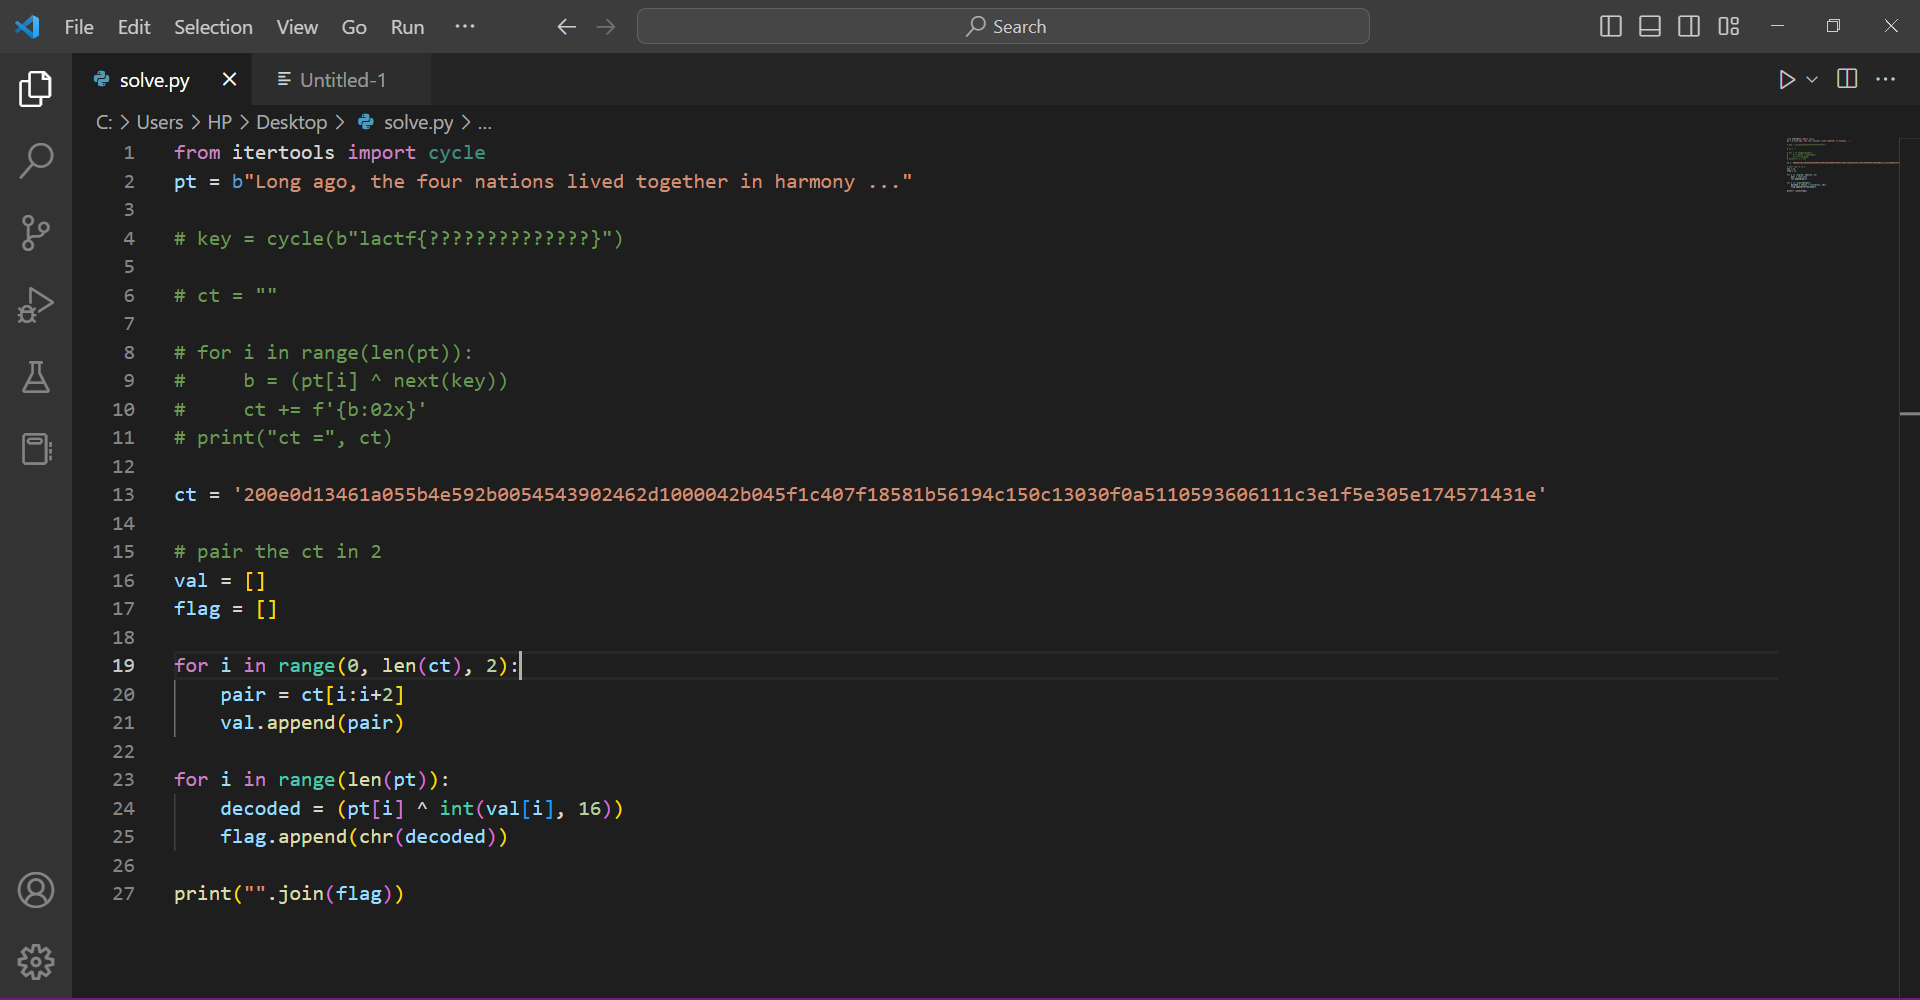
Task: Customize layout icon in title bar
Action: tap(1729, 27)
